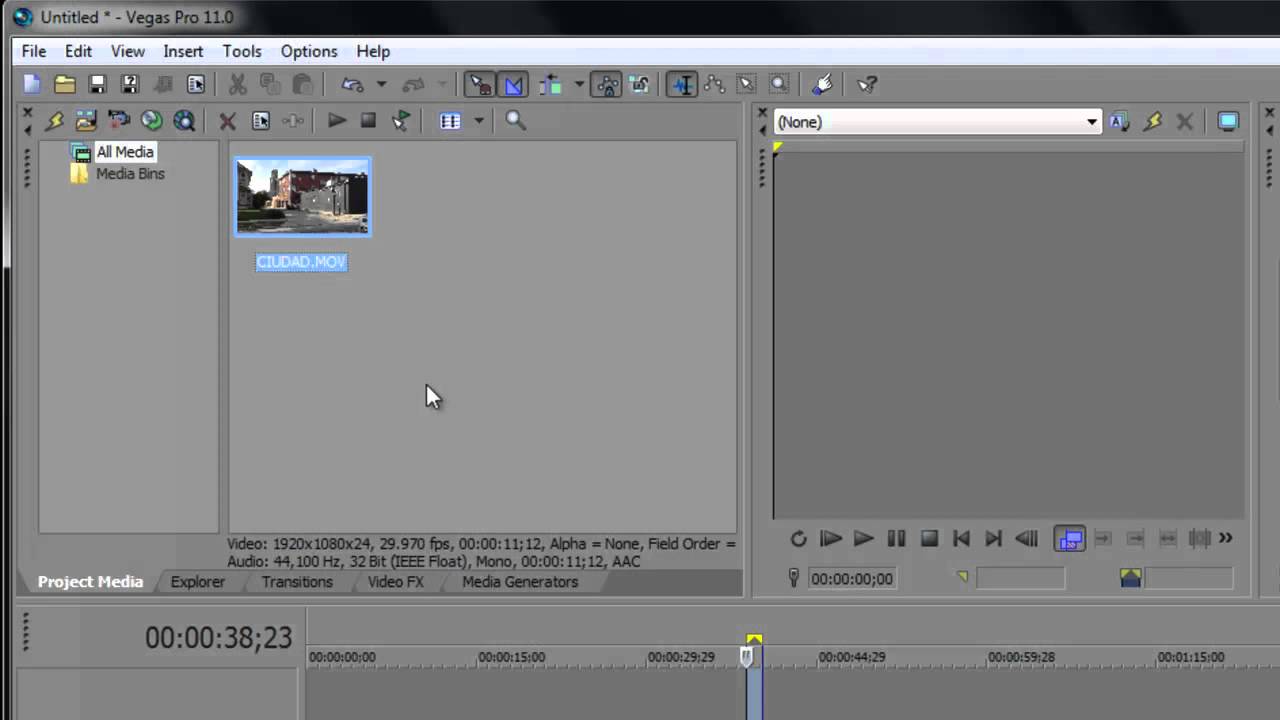Stop preview in Project Media toolbar

pyautogui.click(x=368, y=121)
